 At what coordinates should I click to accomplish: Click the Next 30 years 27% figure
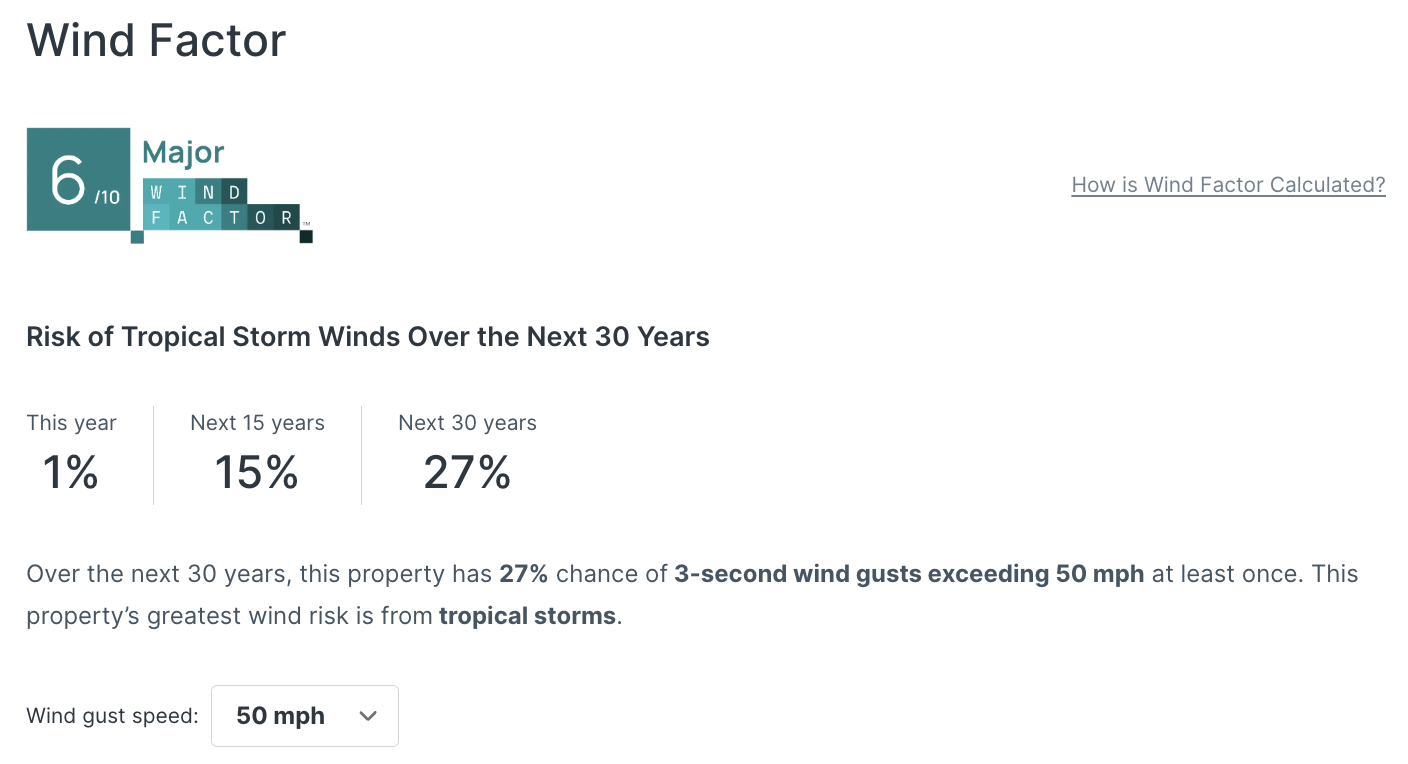467,472
